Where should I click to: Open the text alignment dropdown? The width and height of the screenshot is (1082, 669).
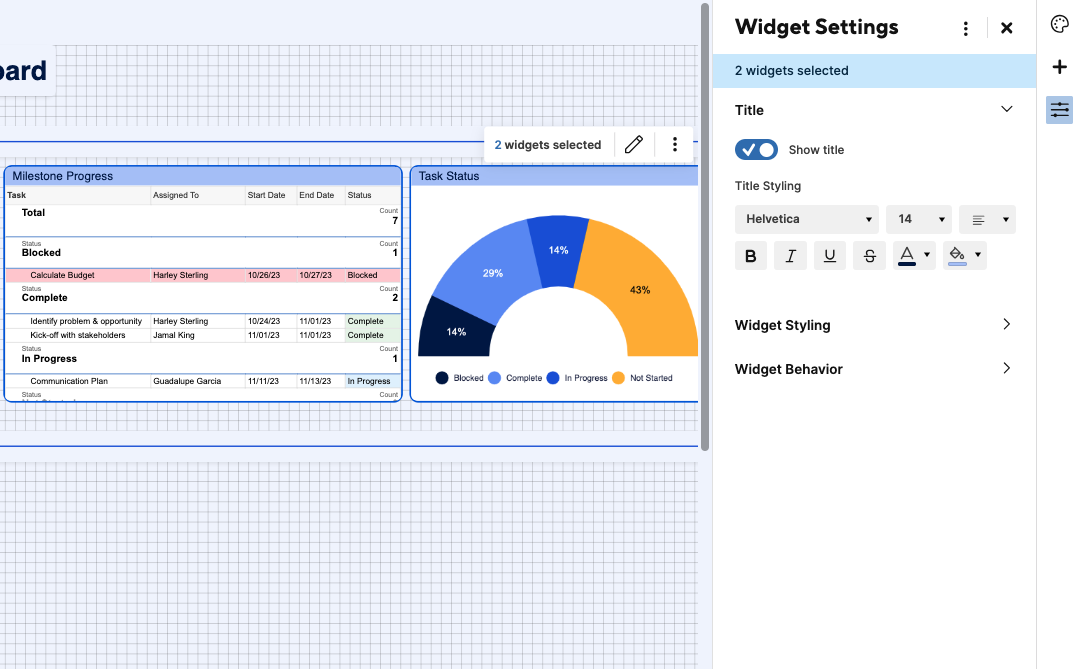pos(987,220)
